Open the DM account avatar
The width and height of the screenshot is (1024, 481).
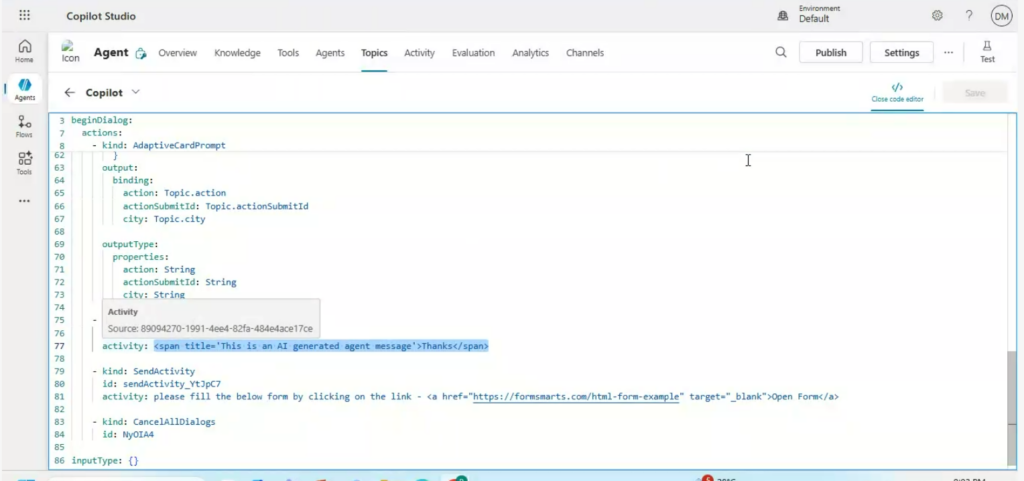[x=1001, y=16]
